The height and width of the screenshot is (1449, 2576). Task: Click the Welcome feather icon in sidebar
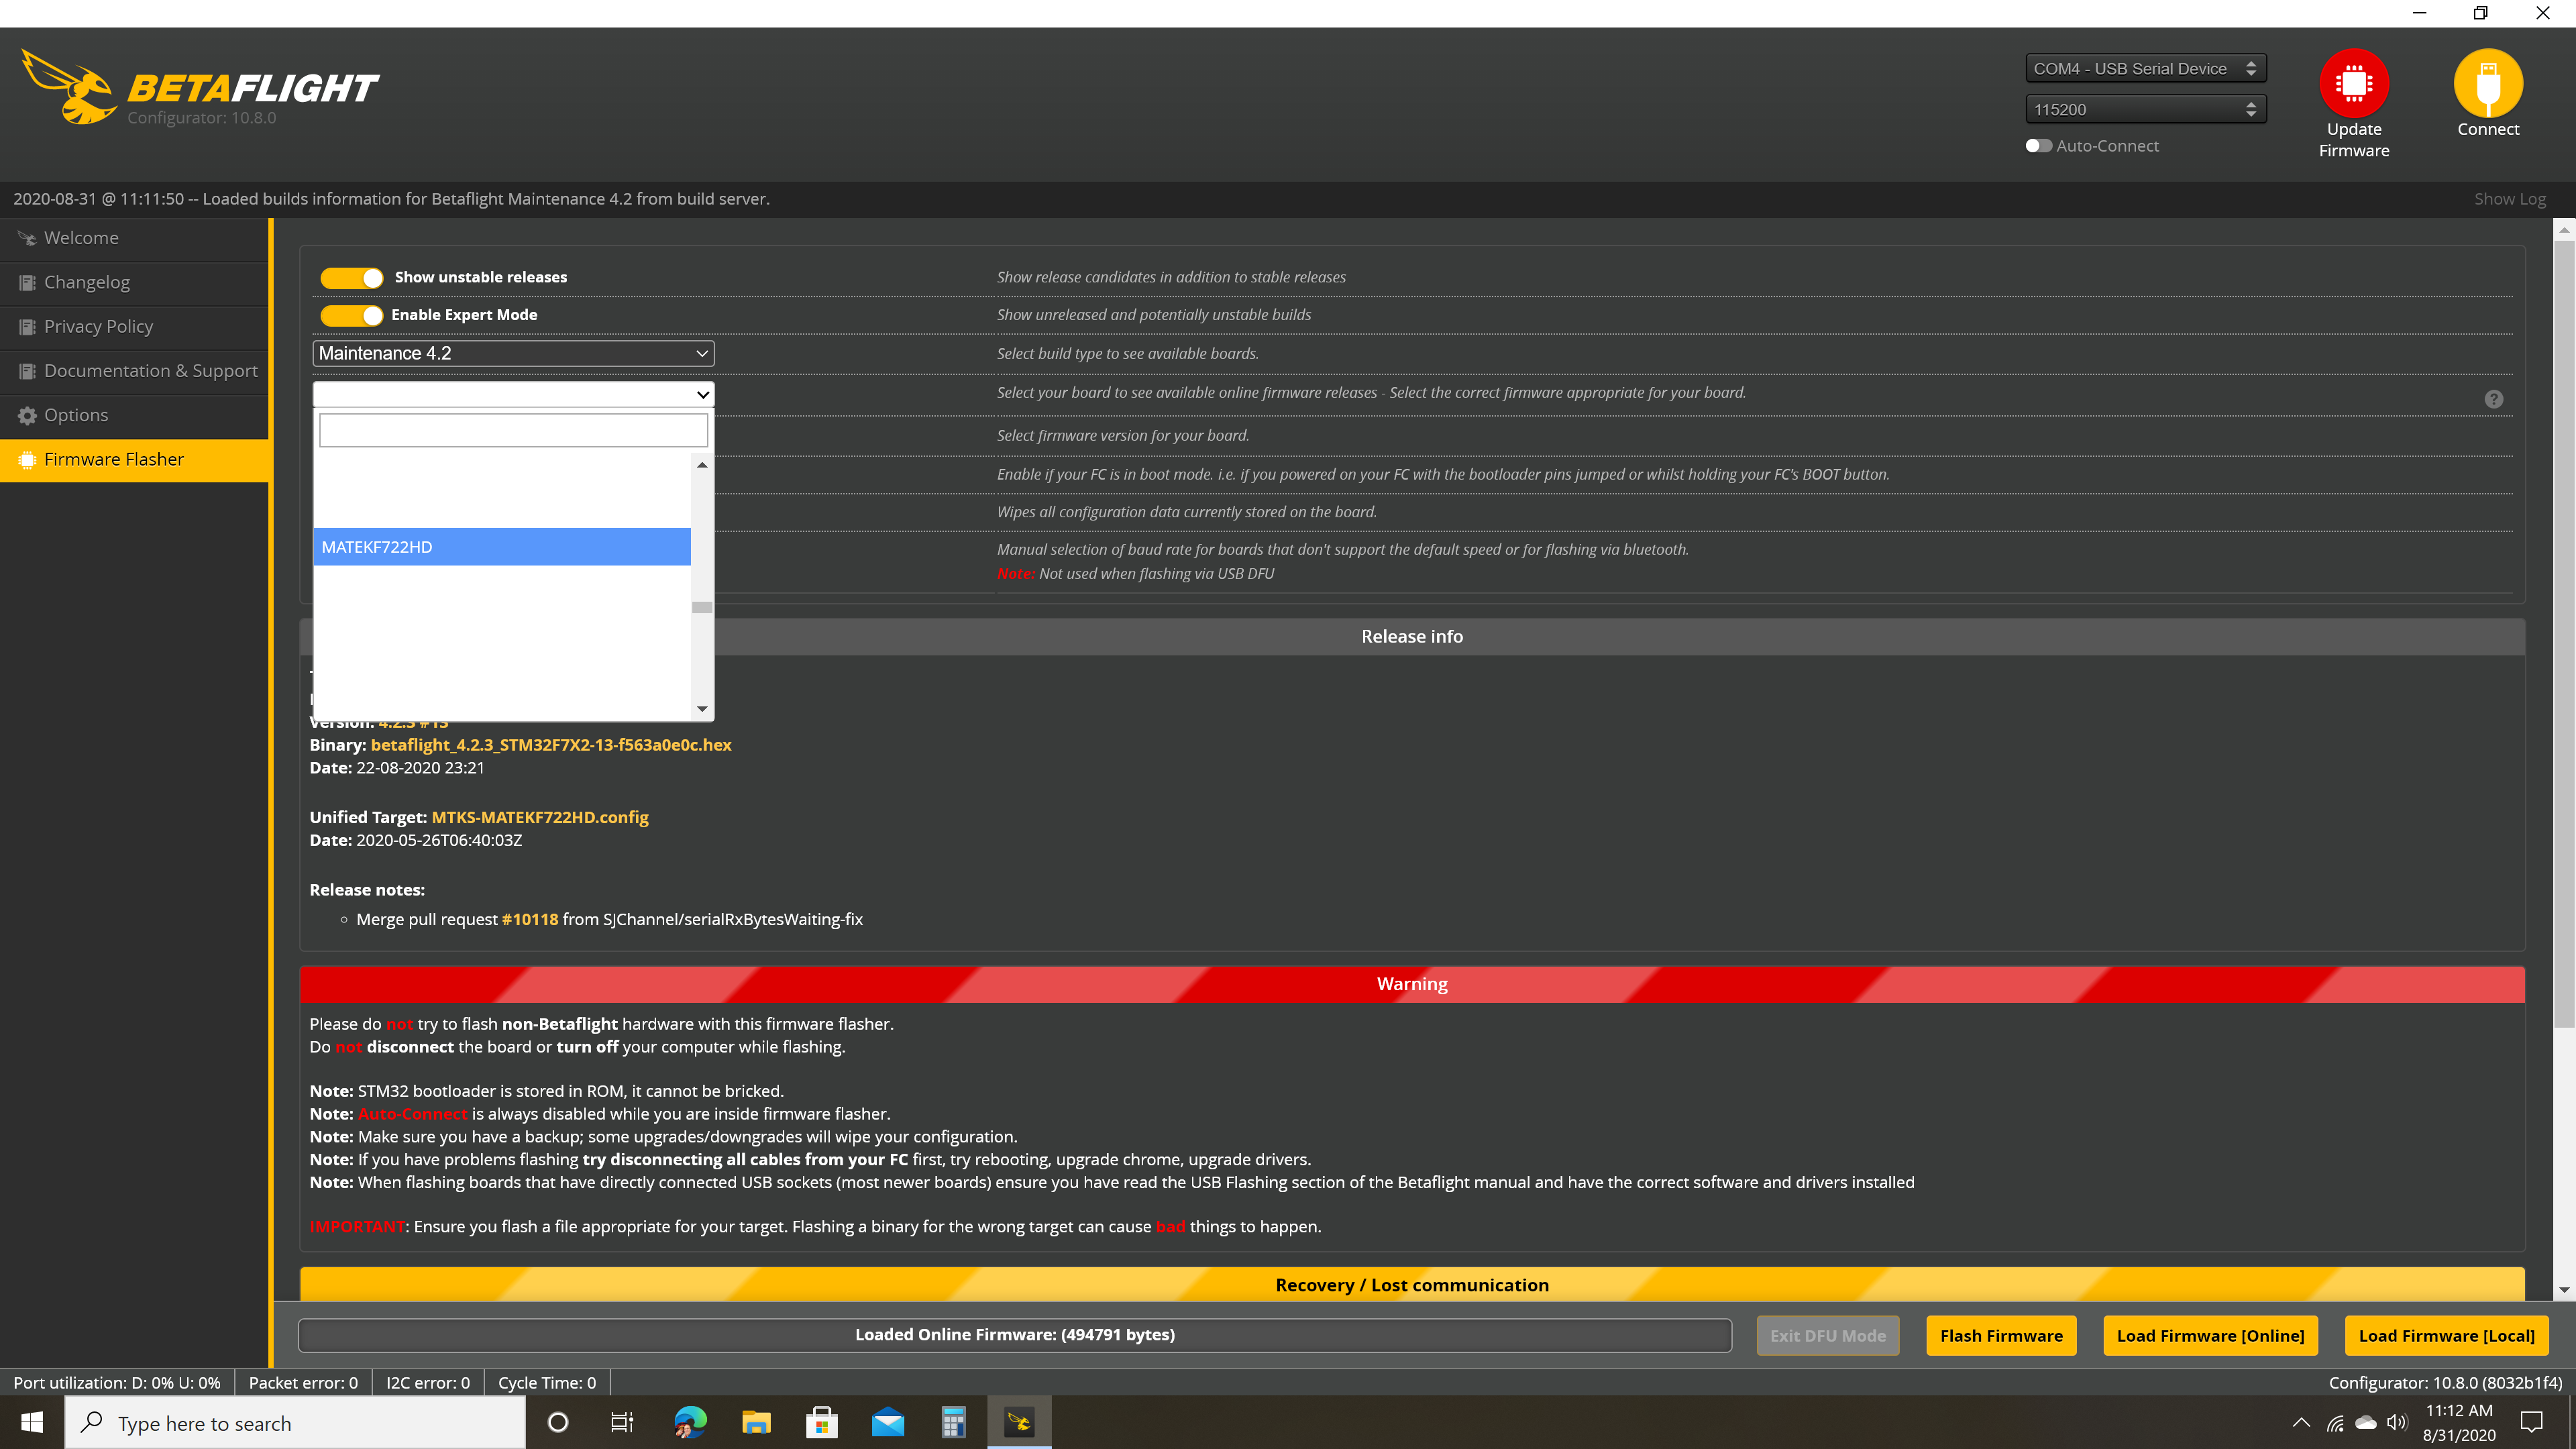[27, 237]
